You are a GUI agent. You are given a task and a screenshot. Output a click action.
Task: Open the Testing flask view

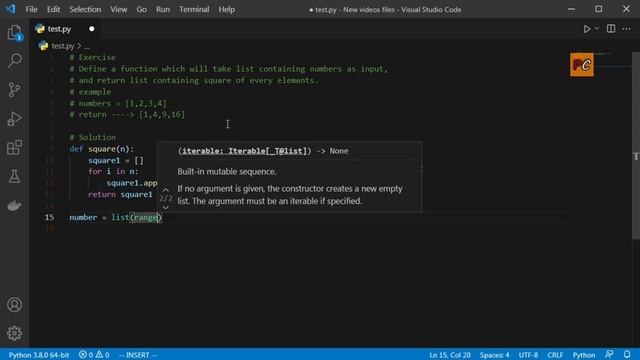pos(14,176)
